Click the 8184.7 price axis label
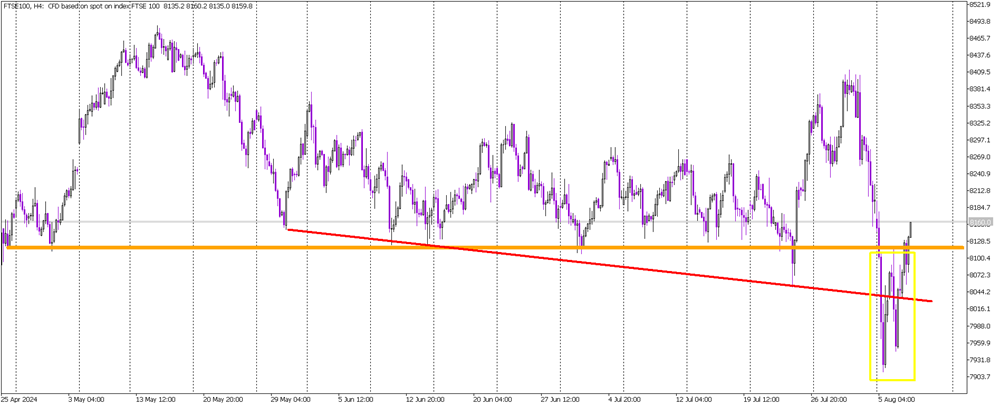This screenshot has width=1000, height=406. point(979,208)
